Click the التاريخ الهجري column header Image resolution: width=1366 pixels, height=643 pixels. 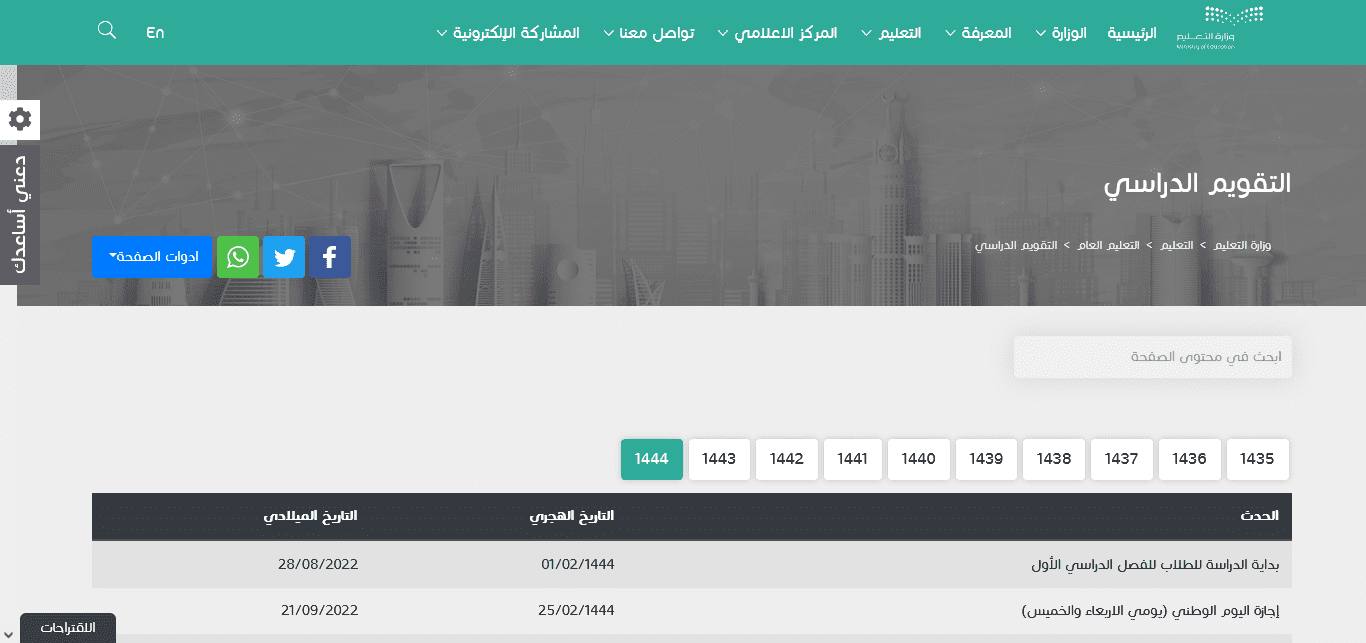(572, 516)
